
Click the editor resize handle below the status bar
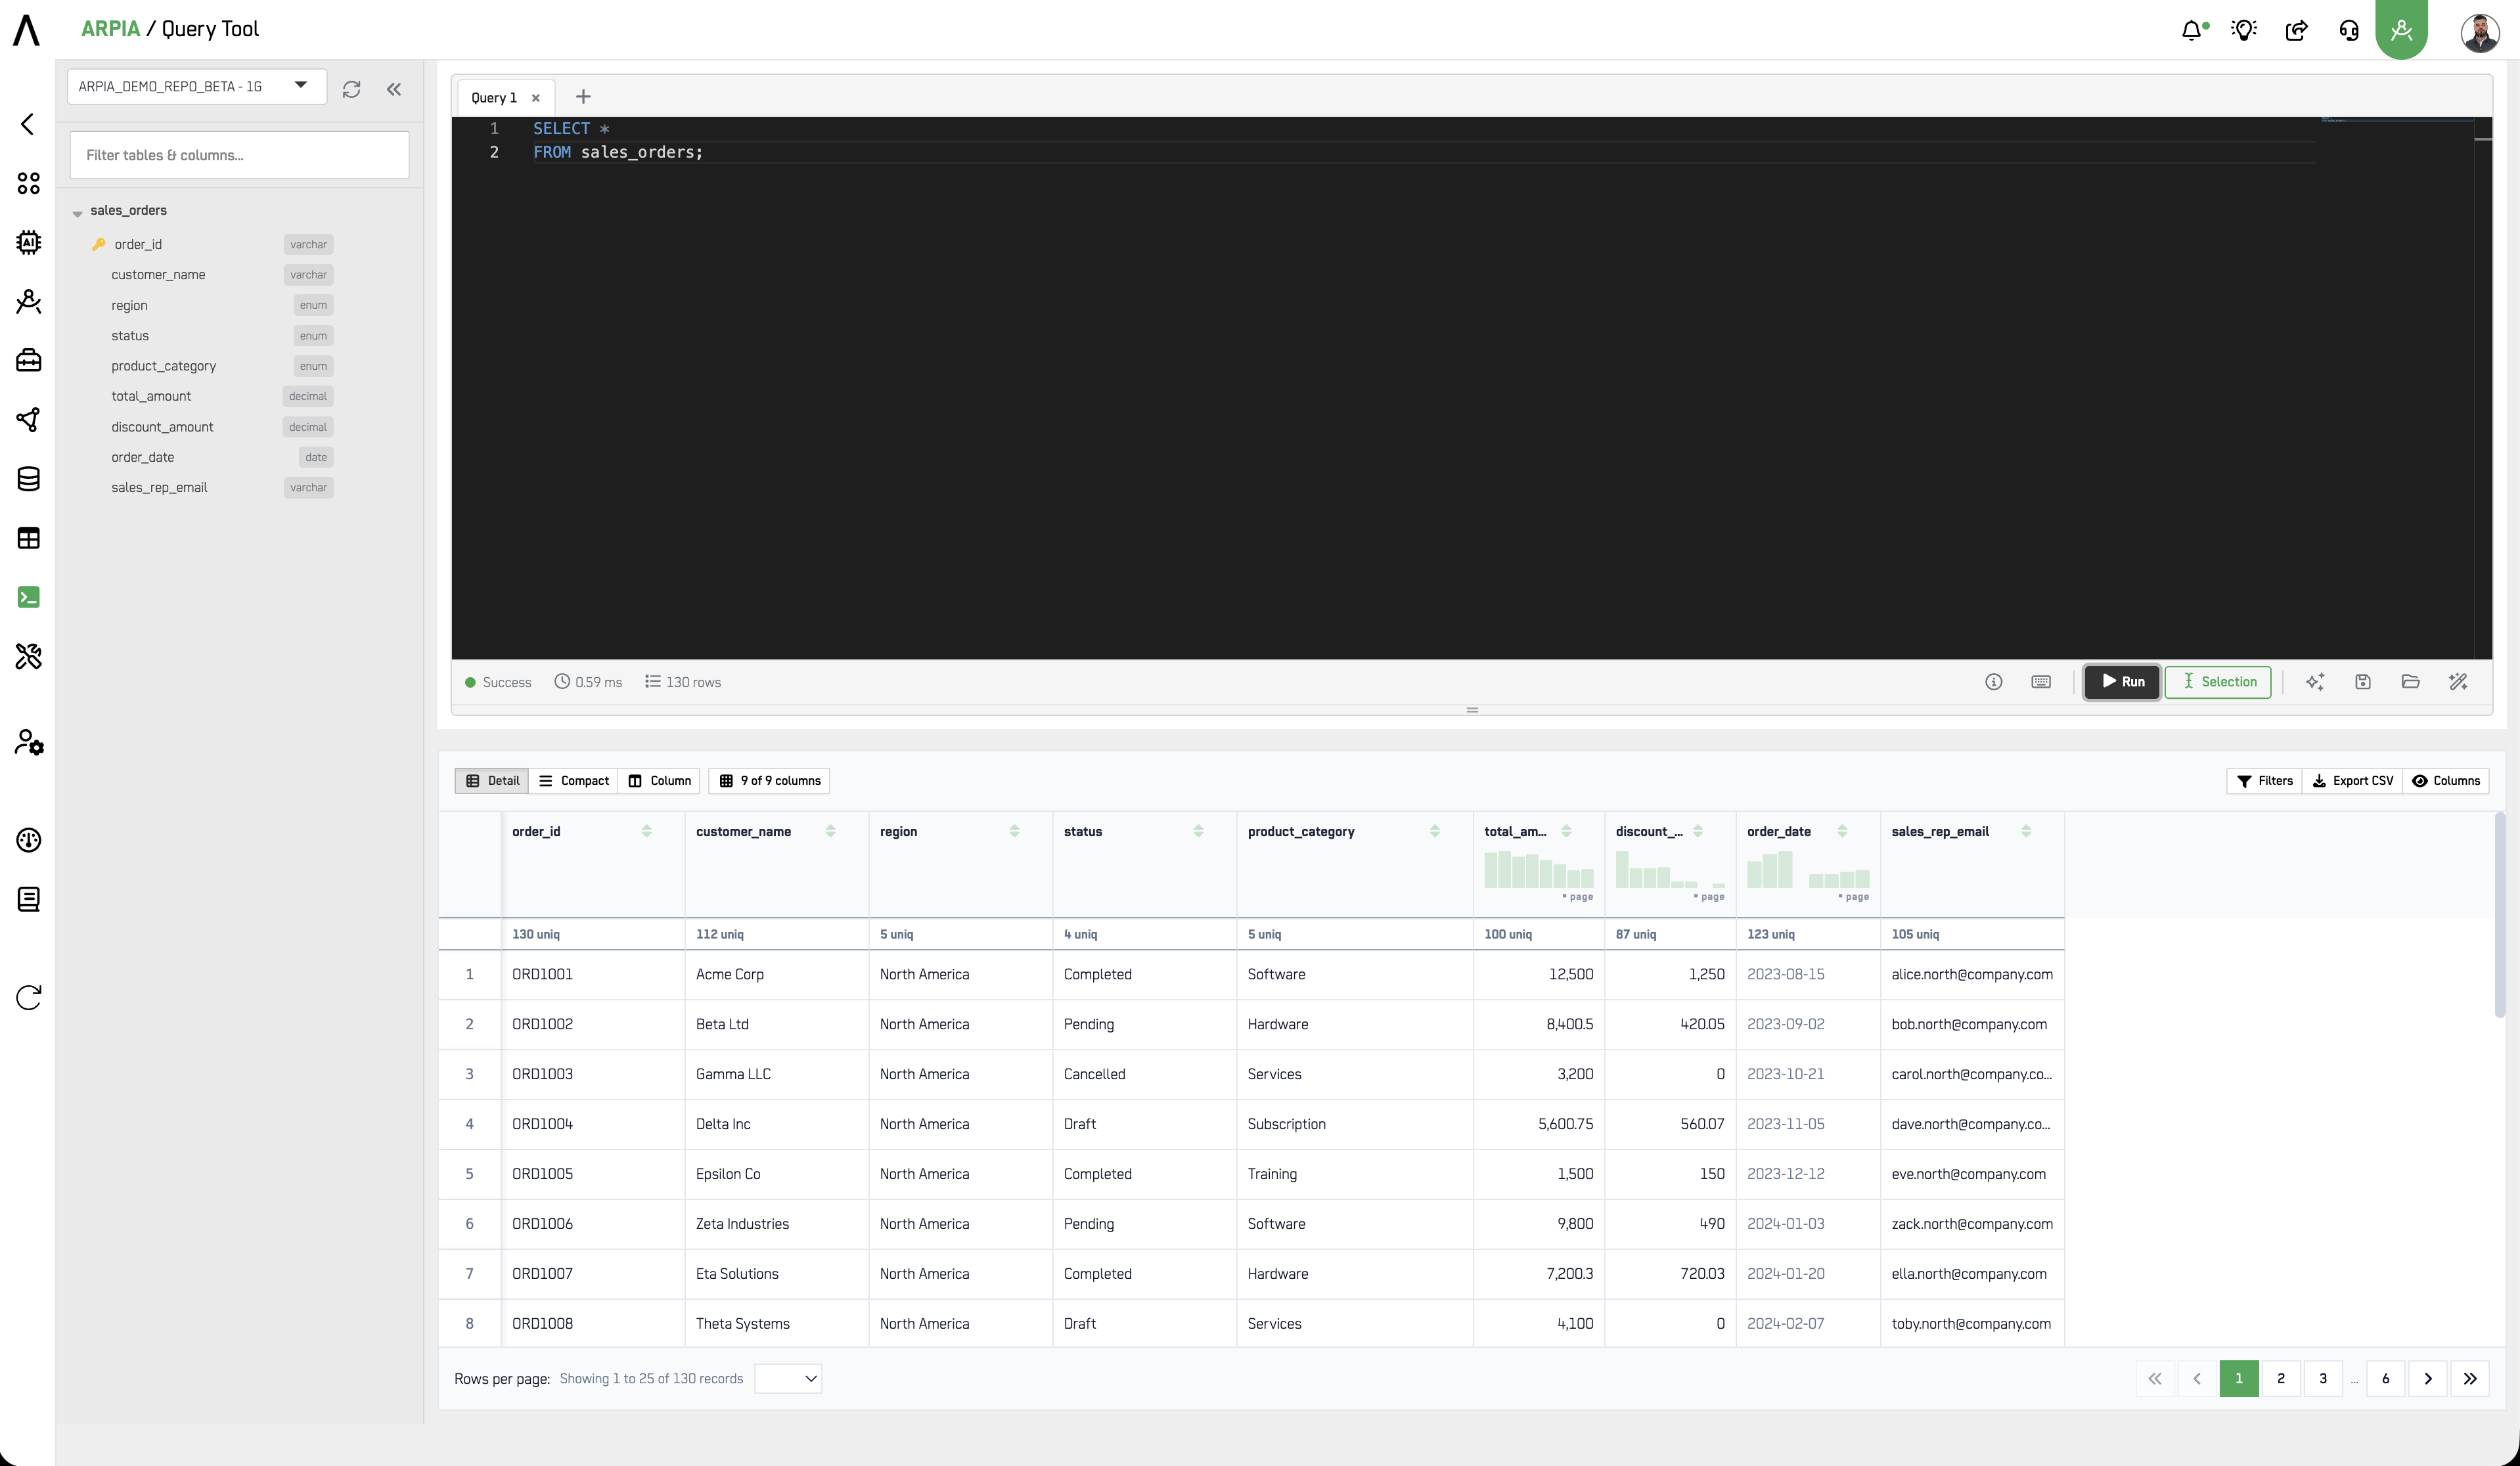point(1472,710)
